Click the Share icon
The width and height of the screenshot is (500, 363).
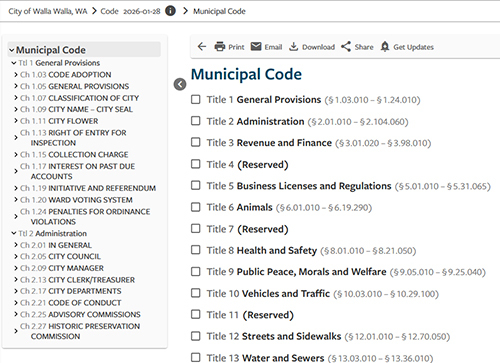coord(346,47)
